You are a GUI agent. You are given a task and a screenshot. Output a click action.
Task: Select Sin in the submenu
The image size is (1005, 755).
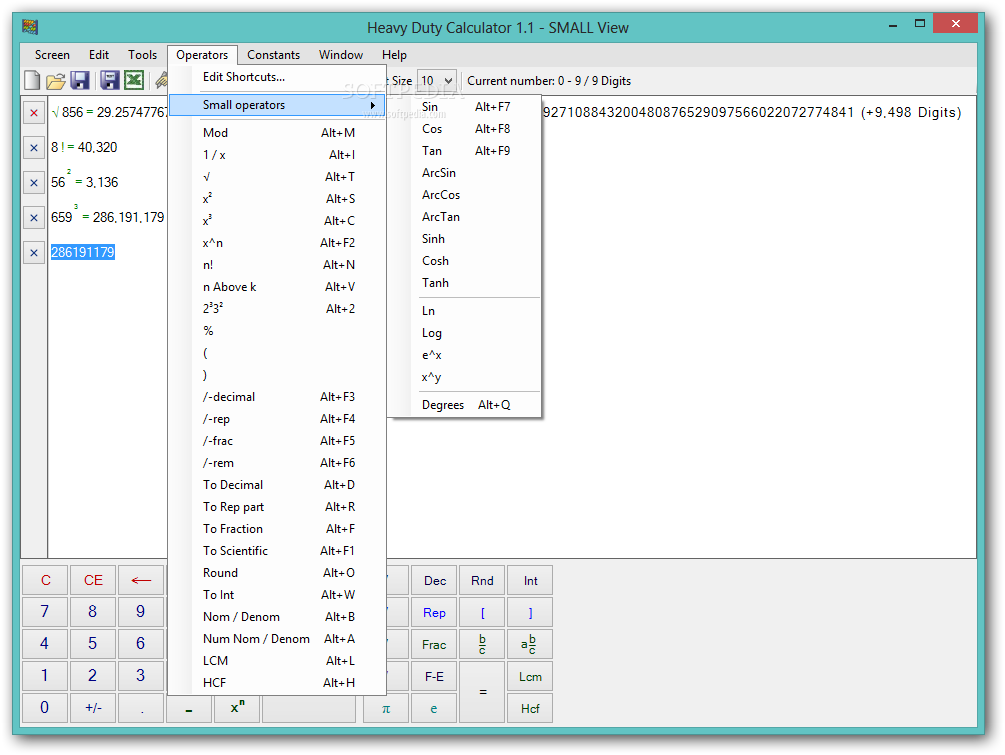[x=466, y=107]
